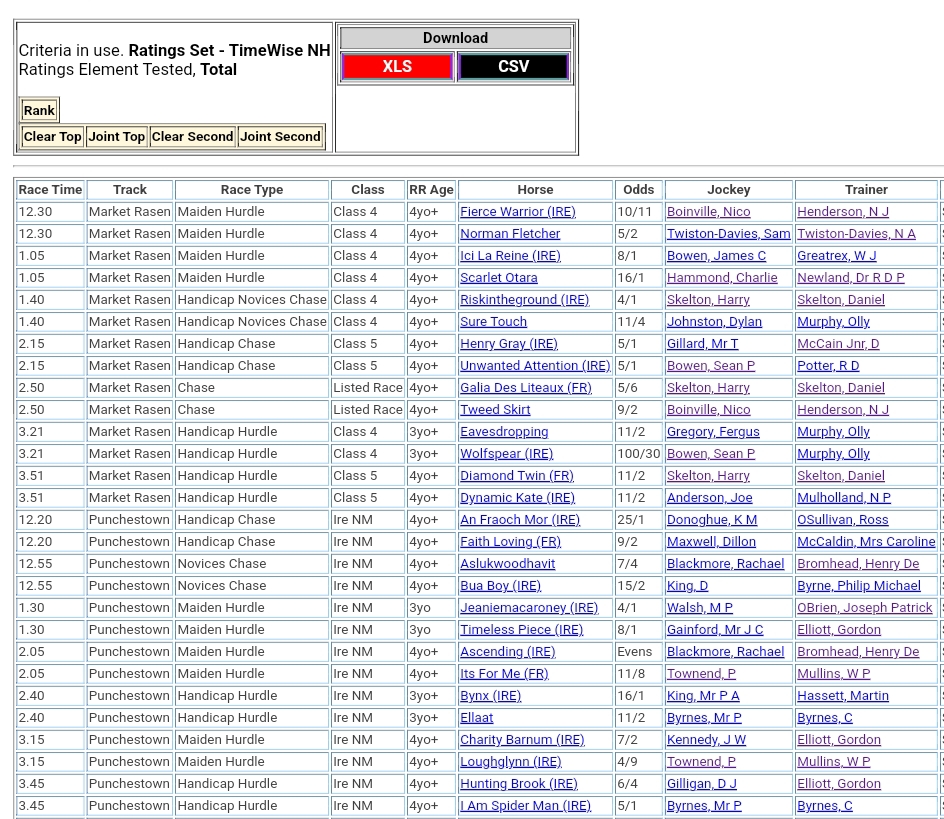Image resolution: width=944 pixels, height=819 pixels.
Task: Open Fierce Warrior (IRE) horse link
Action: [x=517, y=212]
